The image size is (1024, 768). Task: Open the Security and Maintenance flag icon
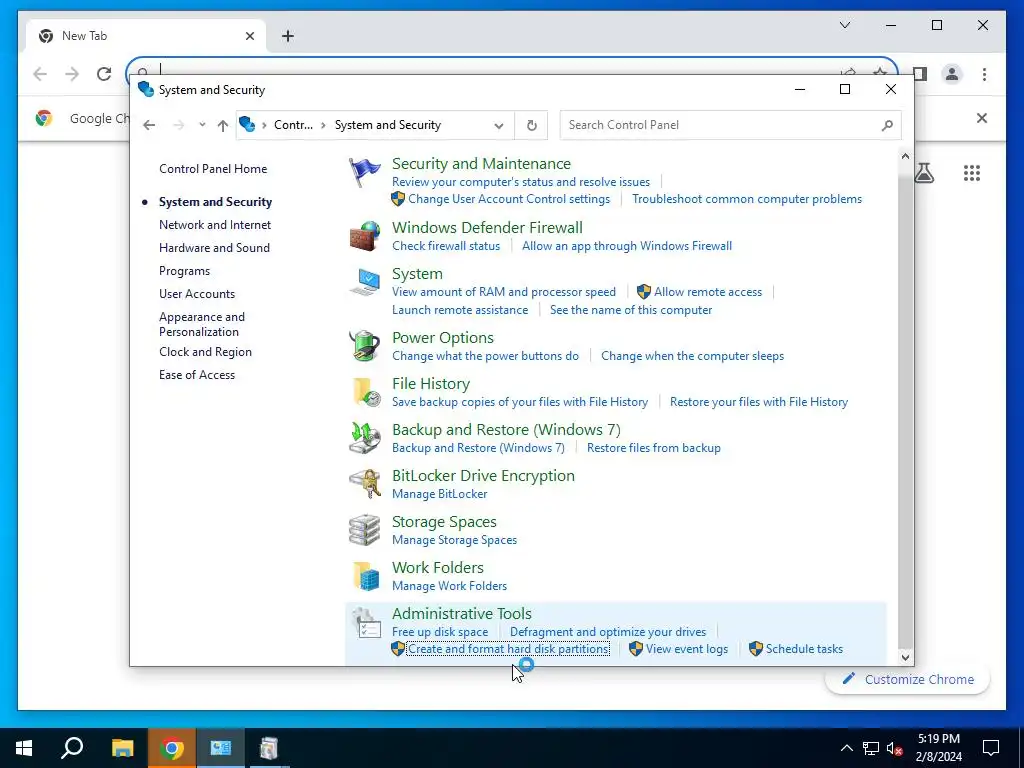(x=364, y=172)
